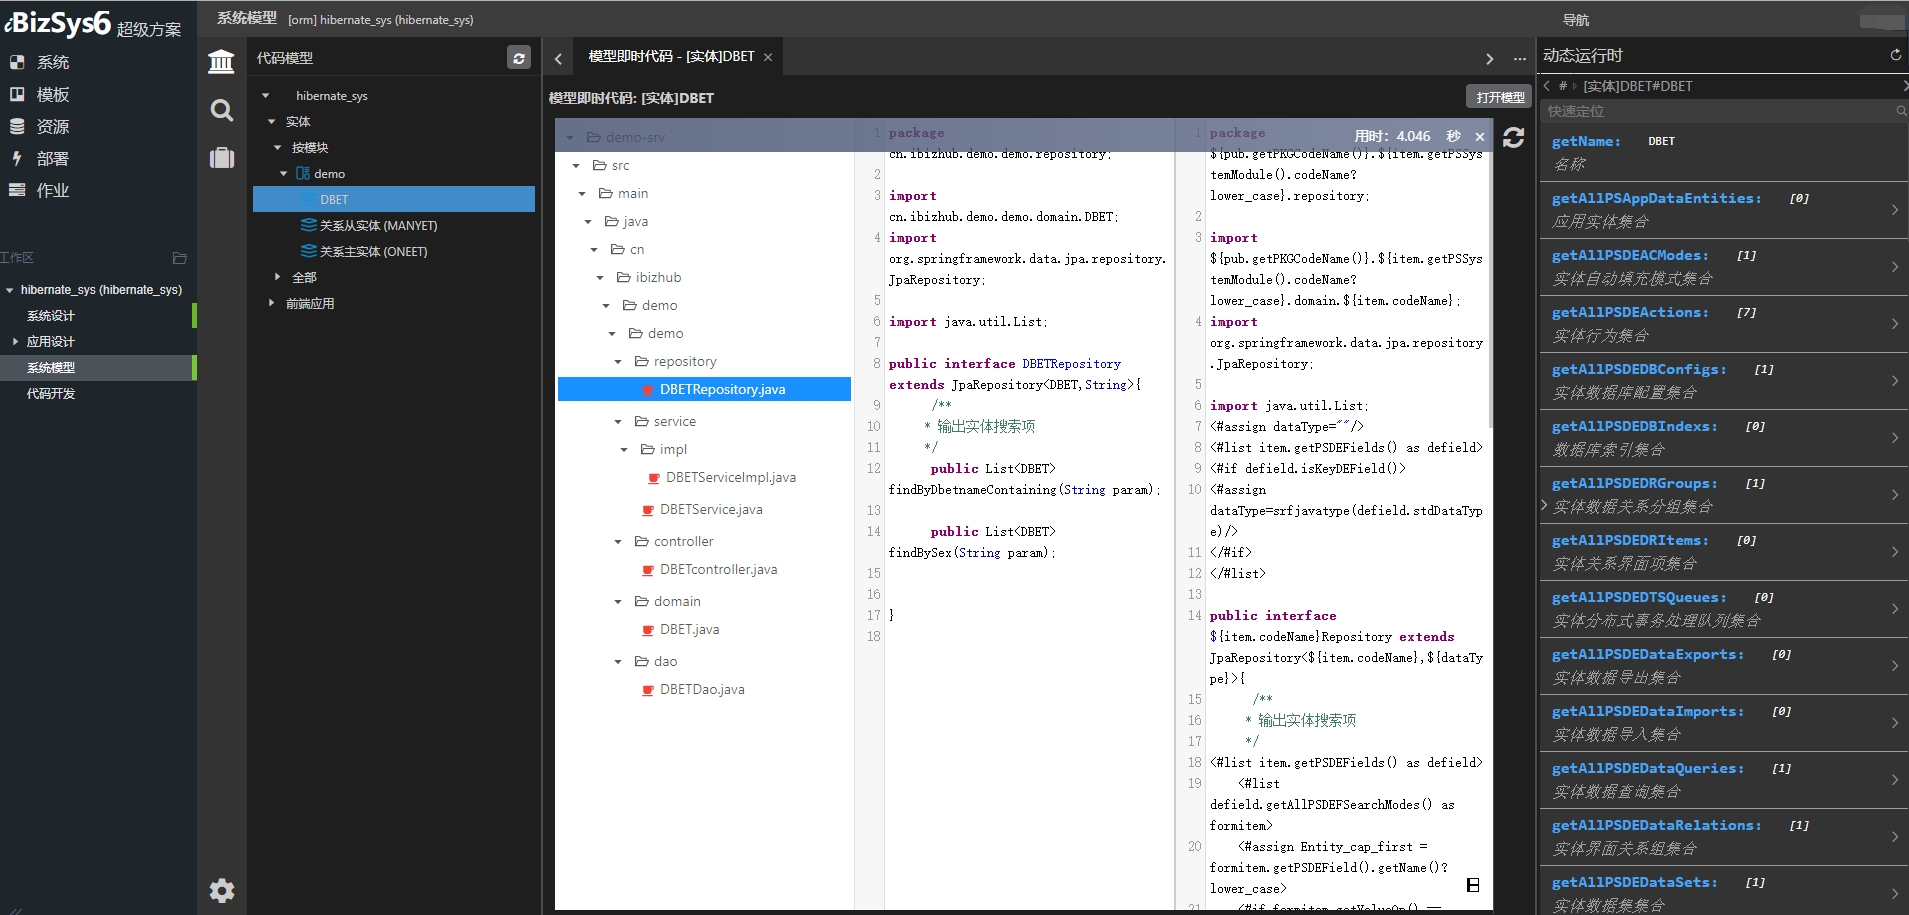Screen dimensions: 1909x915
Task: Open the tab more options ellipsis
Action: click(1519, 59)
